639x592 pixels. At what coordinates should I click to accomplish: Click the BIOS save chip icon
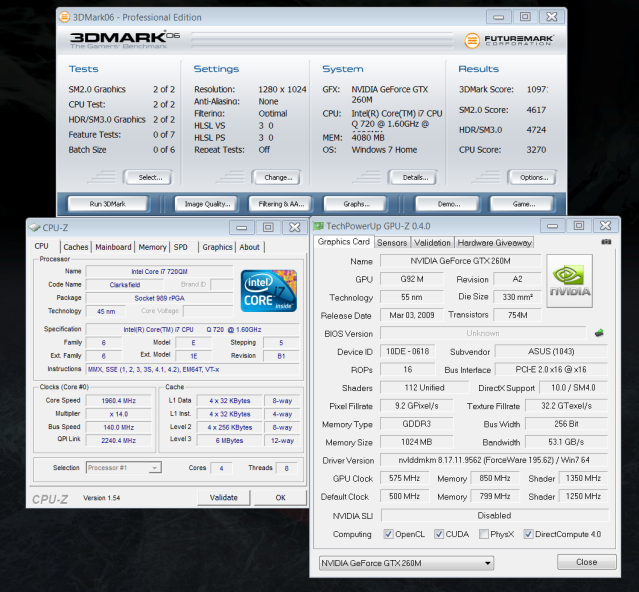[599, 333]
